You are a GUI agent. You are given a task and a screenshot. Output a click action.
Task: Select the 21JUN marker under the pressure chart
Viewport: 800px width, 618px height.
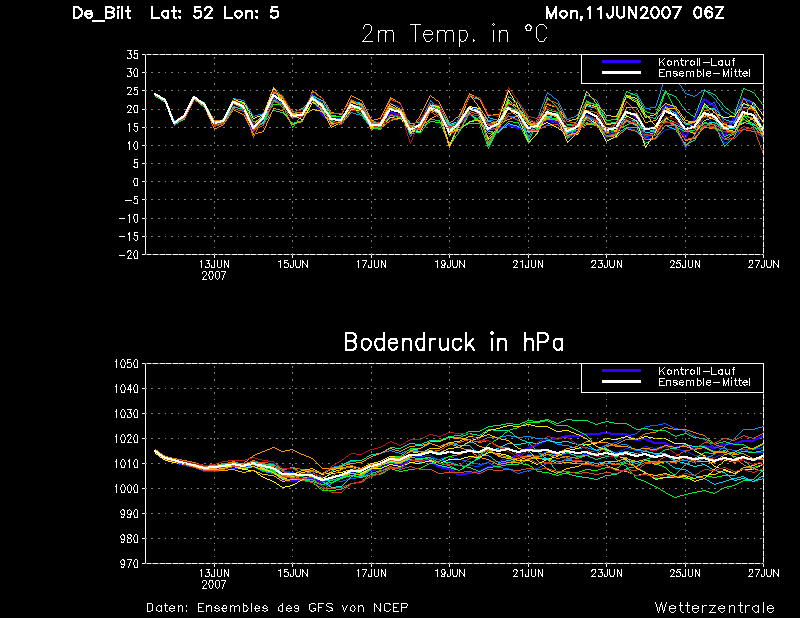pyautogui.click(x=528, y=573)
